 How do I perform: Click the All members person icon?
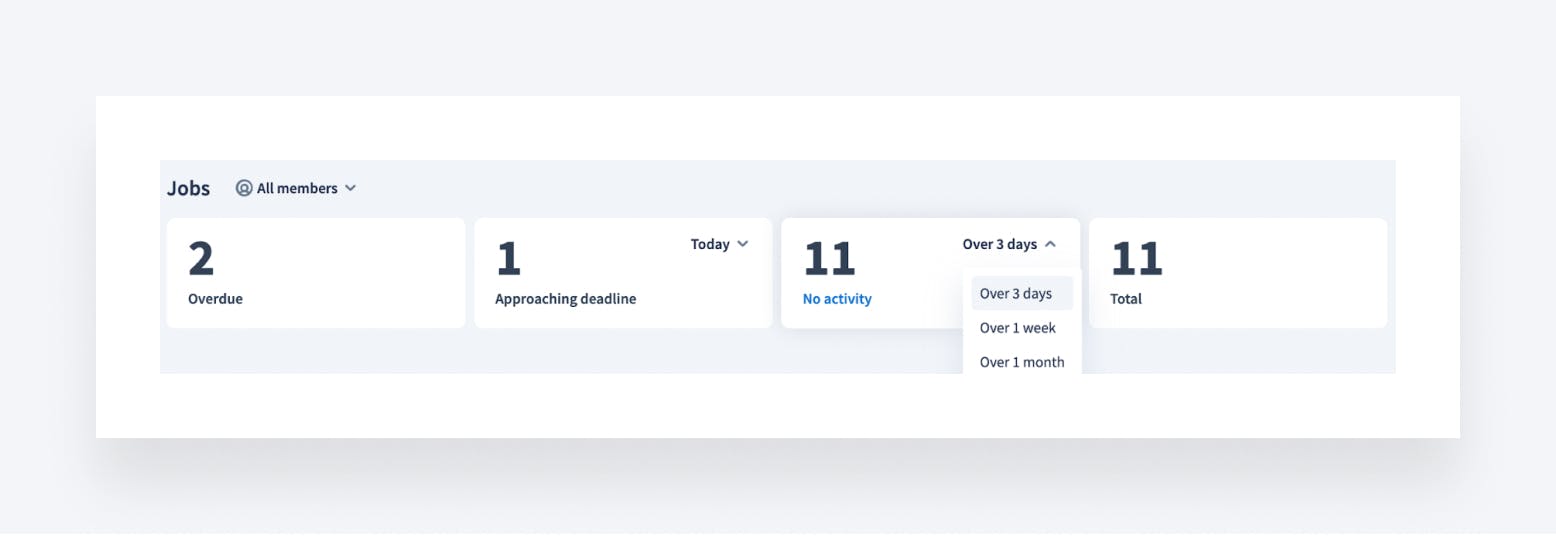click(x=244, y=188)
